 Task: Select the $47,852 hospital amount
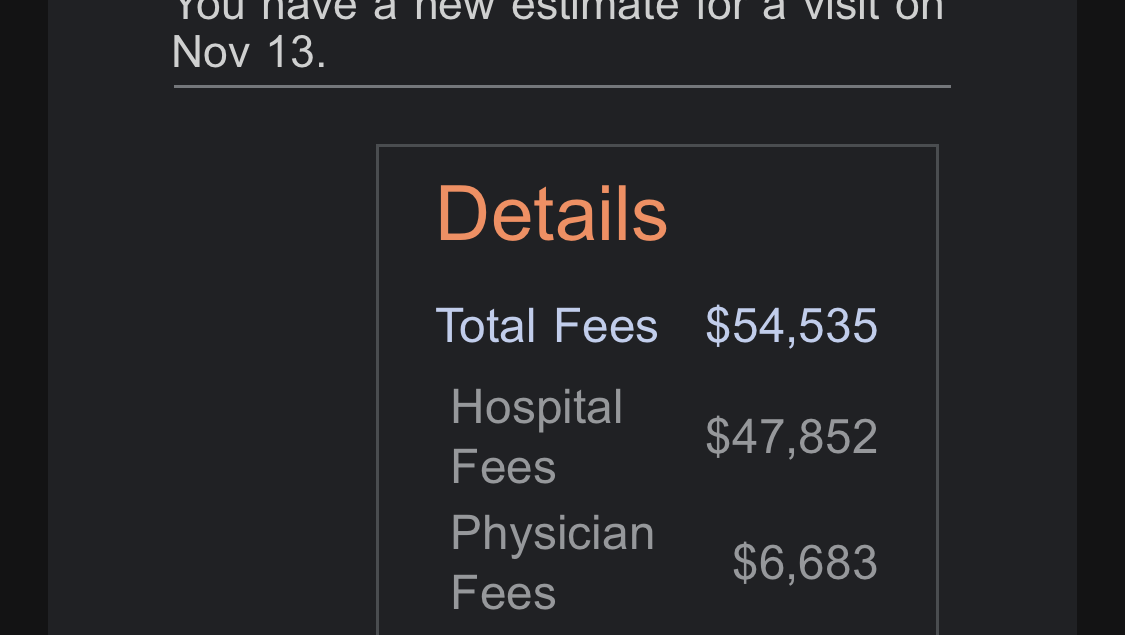[x=791, y=436]
